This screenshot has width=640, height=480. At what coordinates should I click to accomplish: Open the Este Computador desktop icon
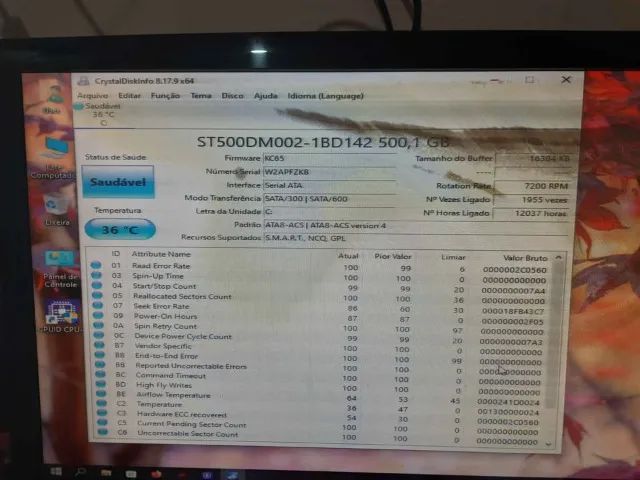54,158
